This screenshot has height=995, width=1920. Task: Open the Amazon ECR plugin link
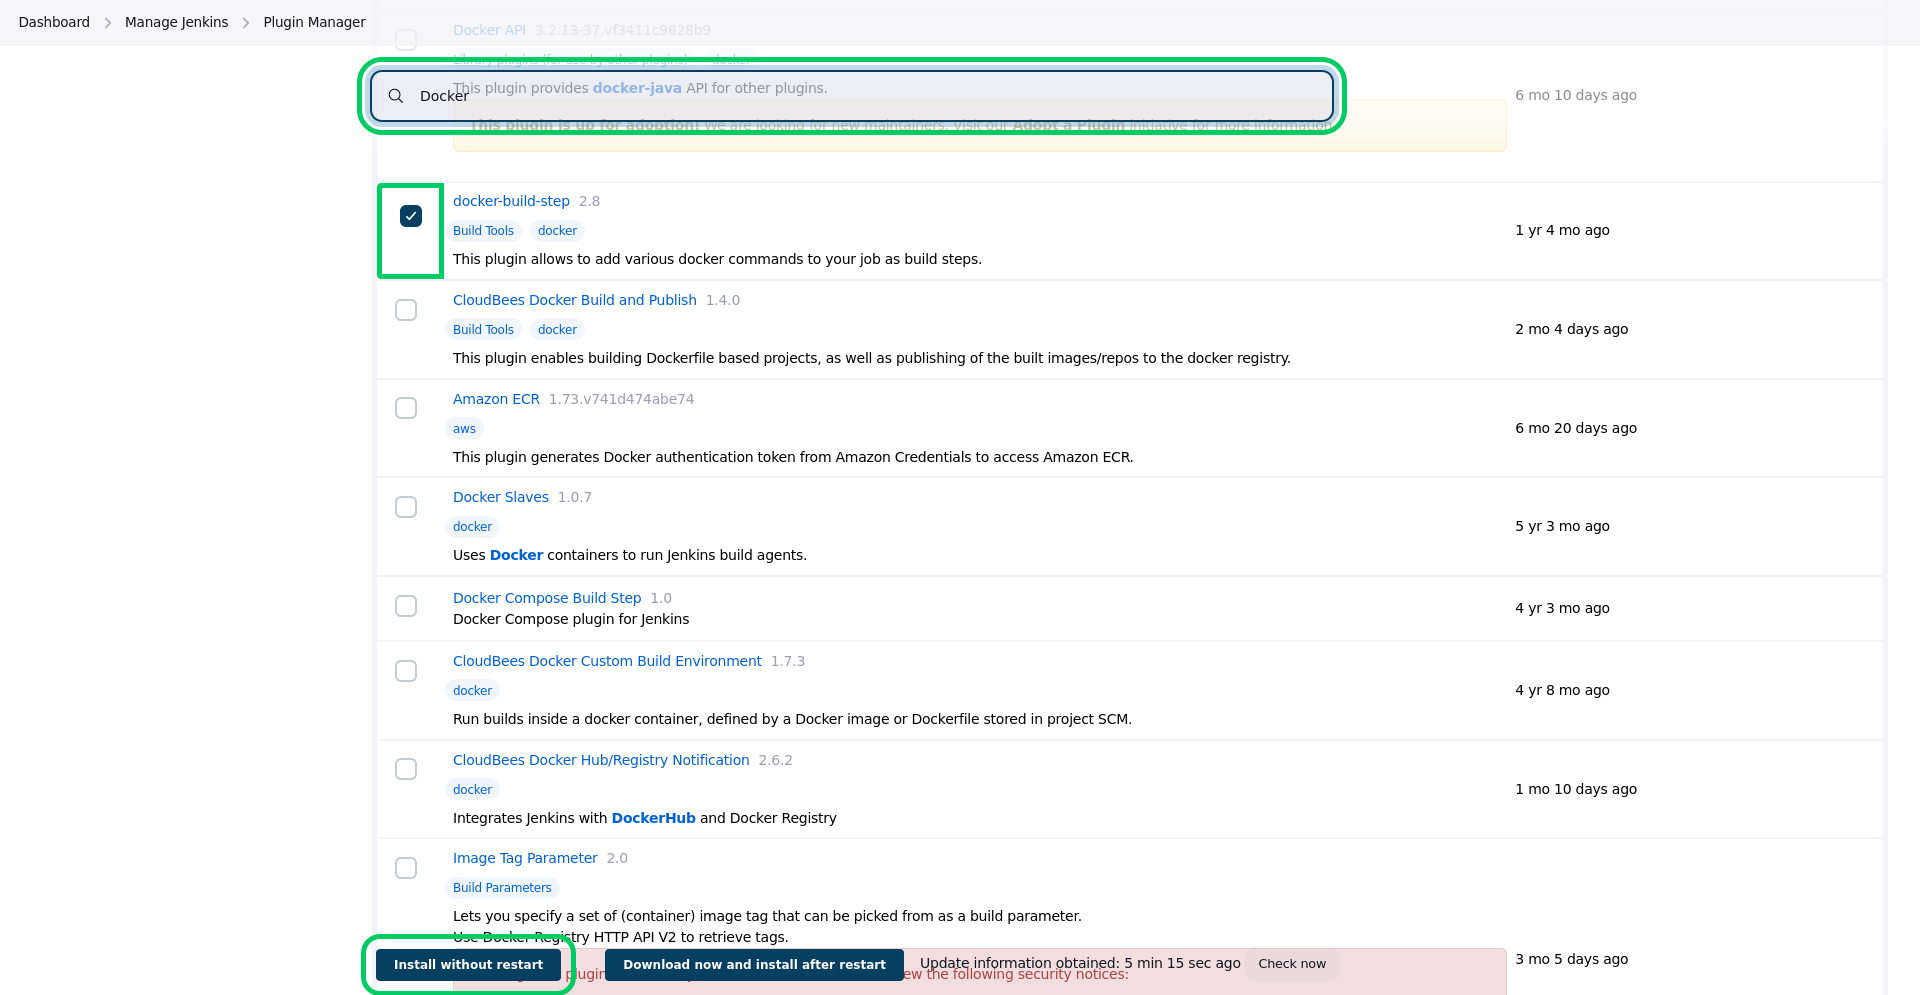coord(496,399)
